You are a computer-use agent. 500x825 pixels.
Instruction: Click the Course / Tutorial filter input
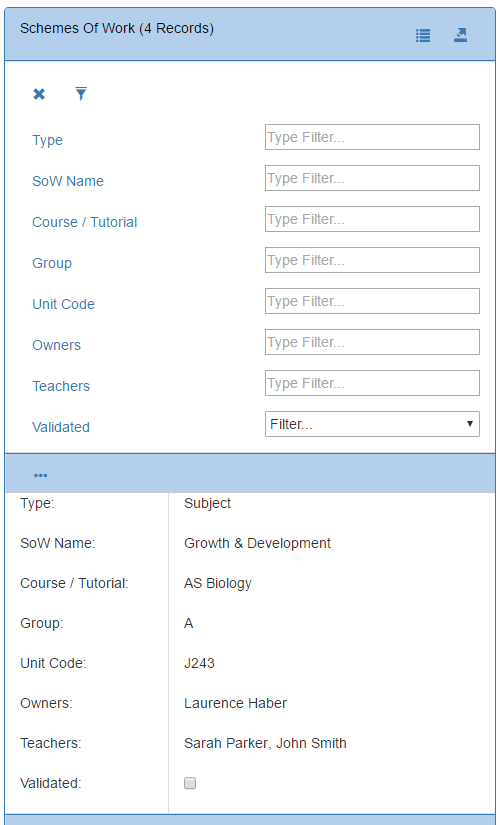tap(372, 219)
